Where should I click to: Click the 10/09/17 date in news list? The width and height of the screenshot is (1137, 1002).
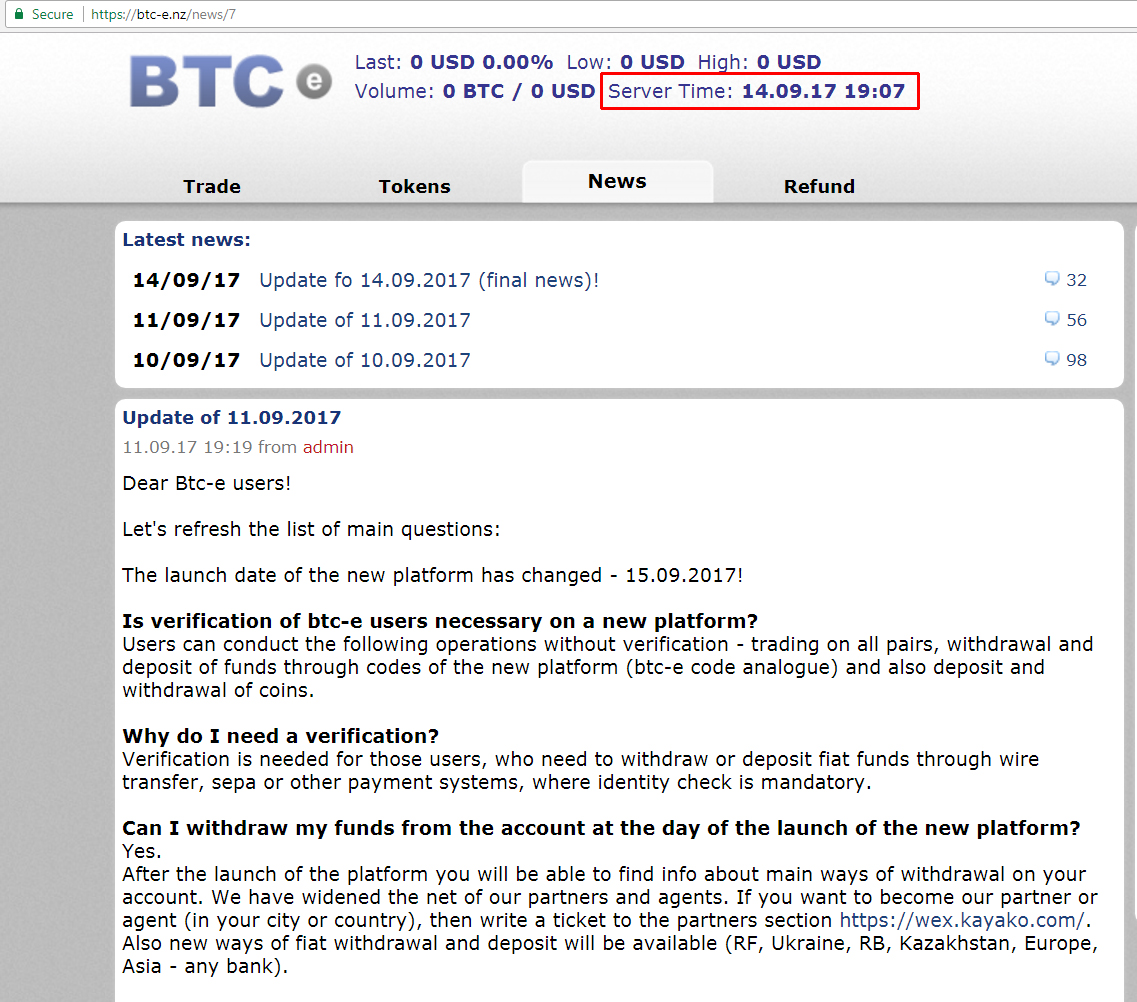186,360
